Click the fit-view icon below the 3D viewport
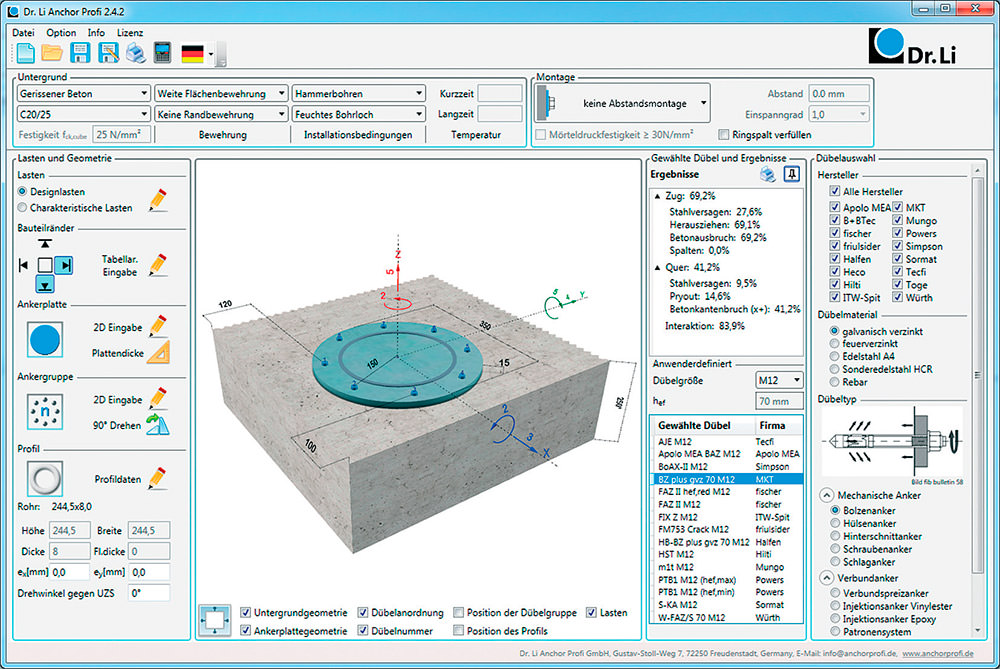Image resolution: width=1000 pixels, height=669 pixels. pos(215,620)
